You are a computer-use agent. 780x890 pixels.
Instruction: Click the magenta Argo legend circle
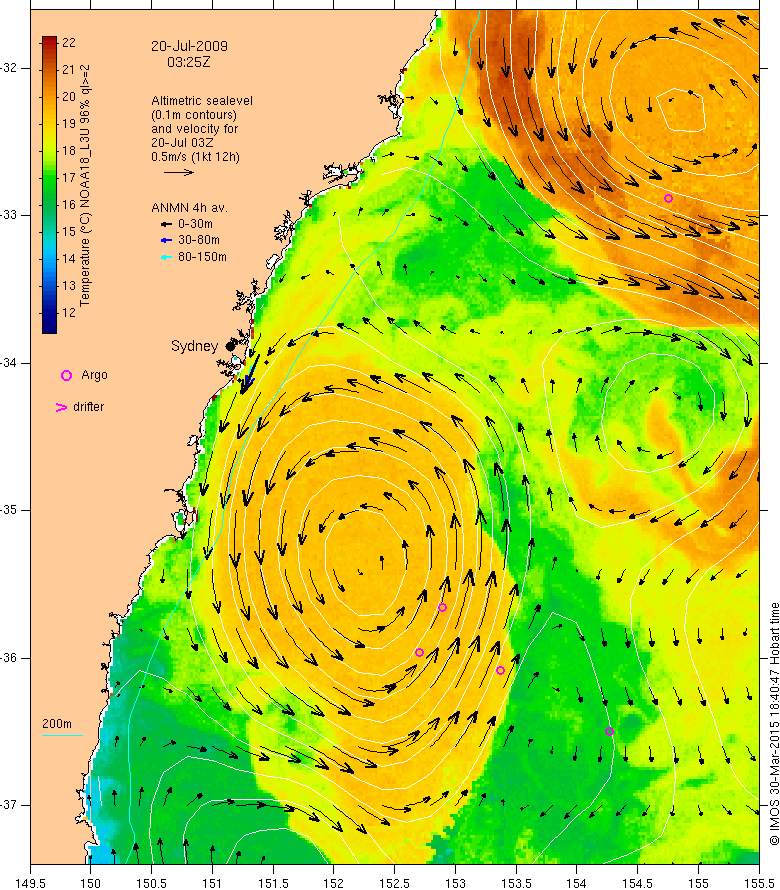(66, 375)
